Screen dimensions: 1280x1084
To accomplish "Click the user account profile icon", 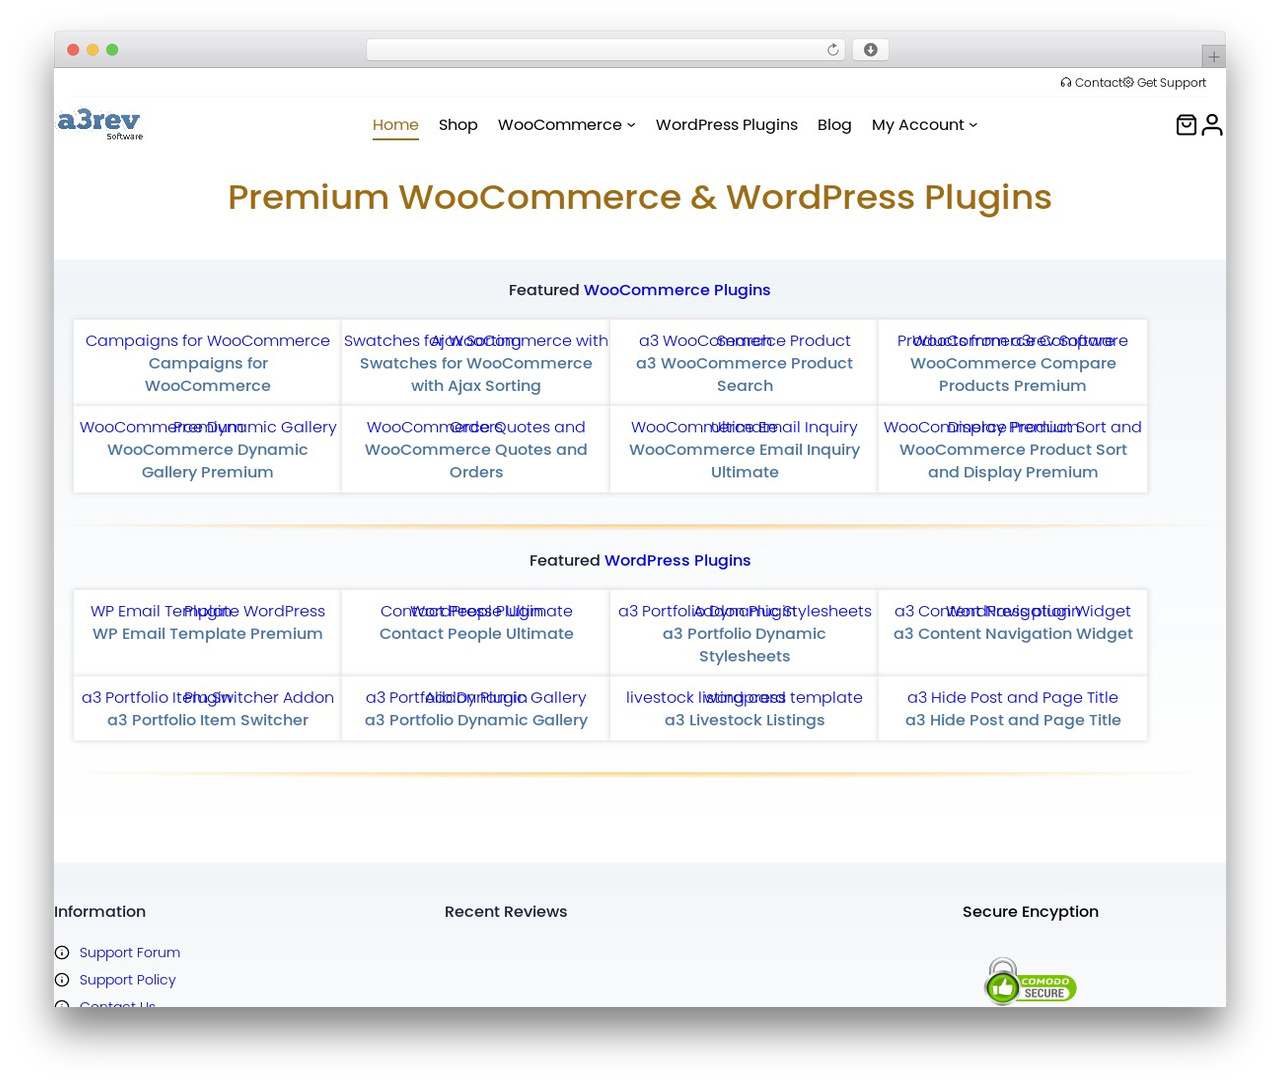I will tap(1212, 125).
